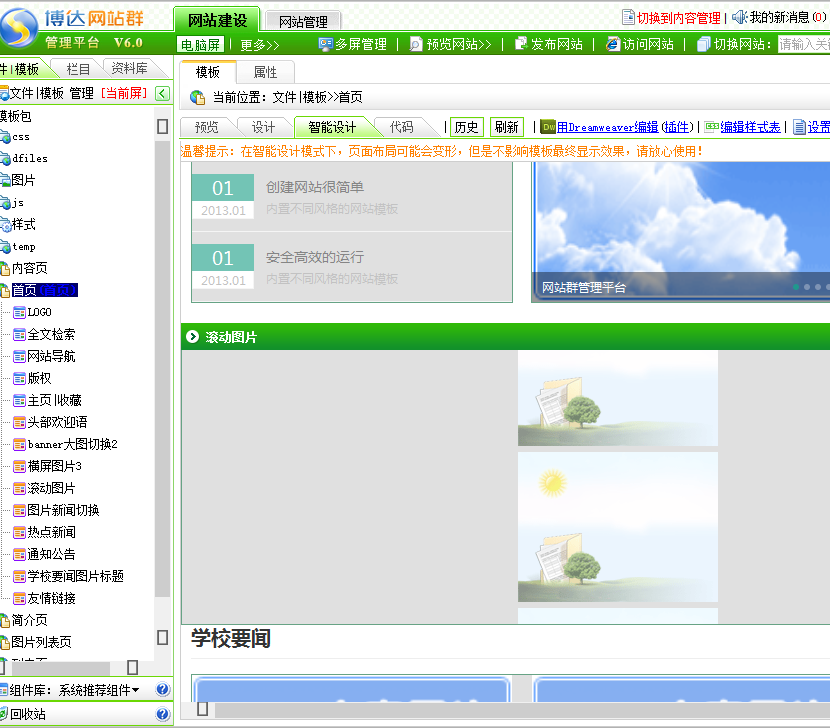Expand the 更多>> menu
Screen dimensions: 830x728
tap(260, 45)
